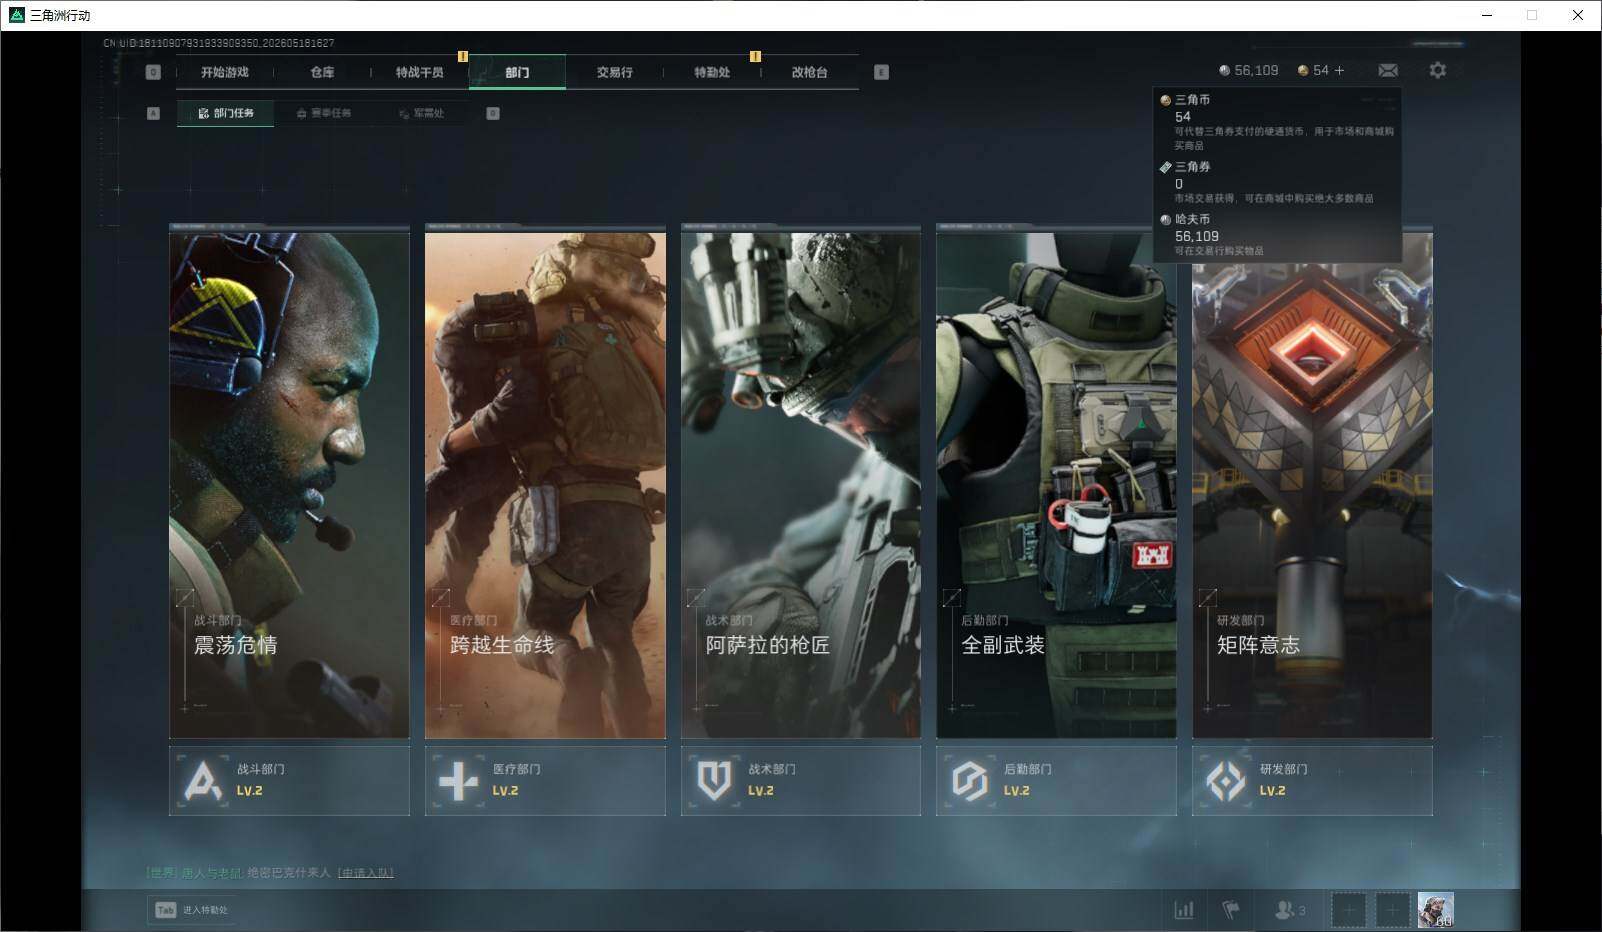Viewport: 1602px width, 932px height.
Task: Click the 战斗部门 LV.2 button
Action: click(x=289, y=781)
